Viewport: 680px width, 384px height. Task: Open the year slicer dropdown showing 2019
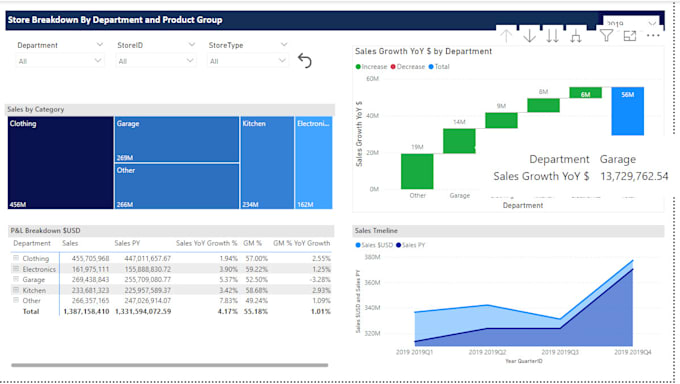631,23
